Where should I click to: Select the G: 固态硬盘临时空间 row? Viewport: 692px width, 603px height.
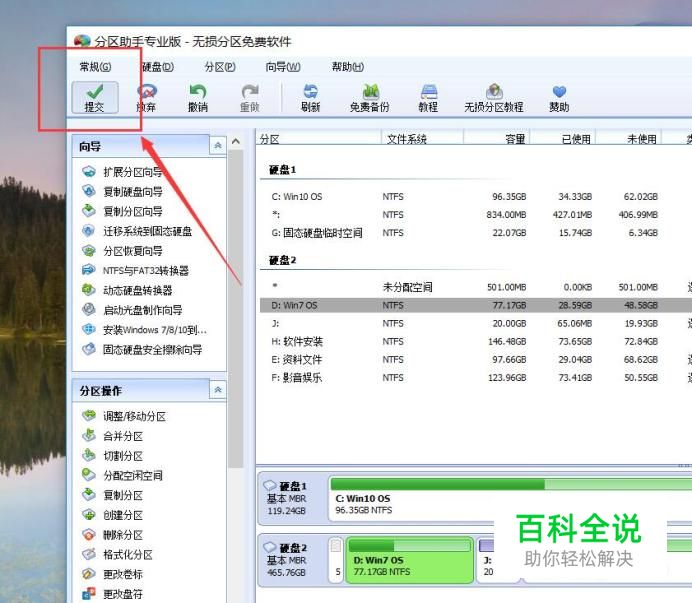476,233
